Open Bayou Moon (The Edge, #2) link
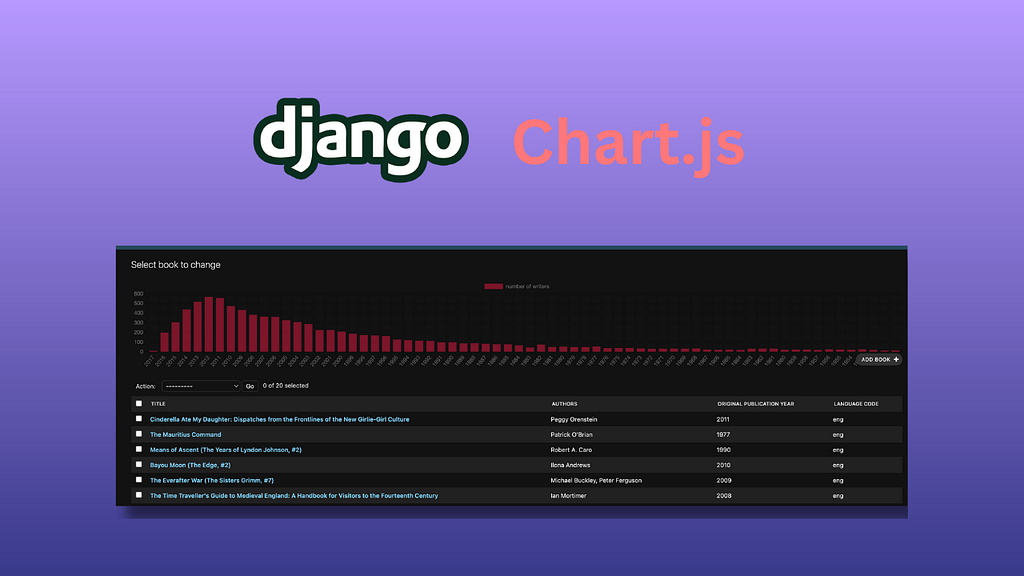 coord(190,465)
